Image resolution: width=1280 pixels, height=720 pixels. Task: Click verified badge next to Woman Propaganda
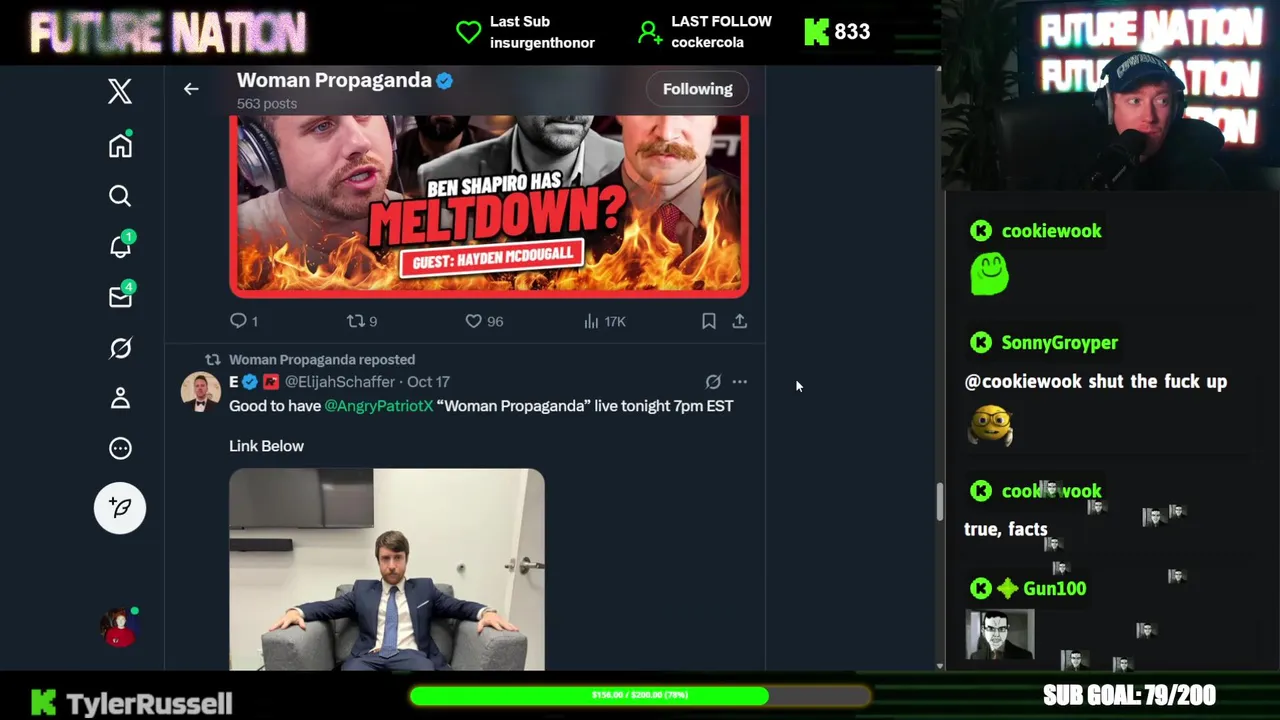point(445,81)
